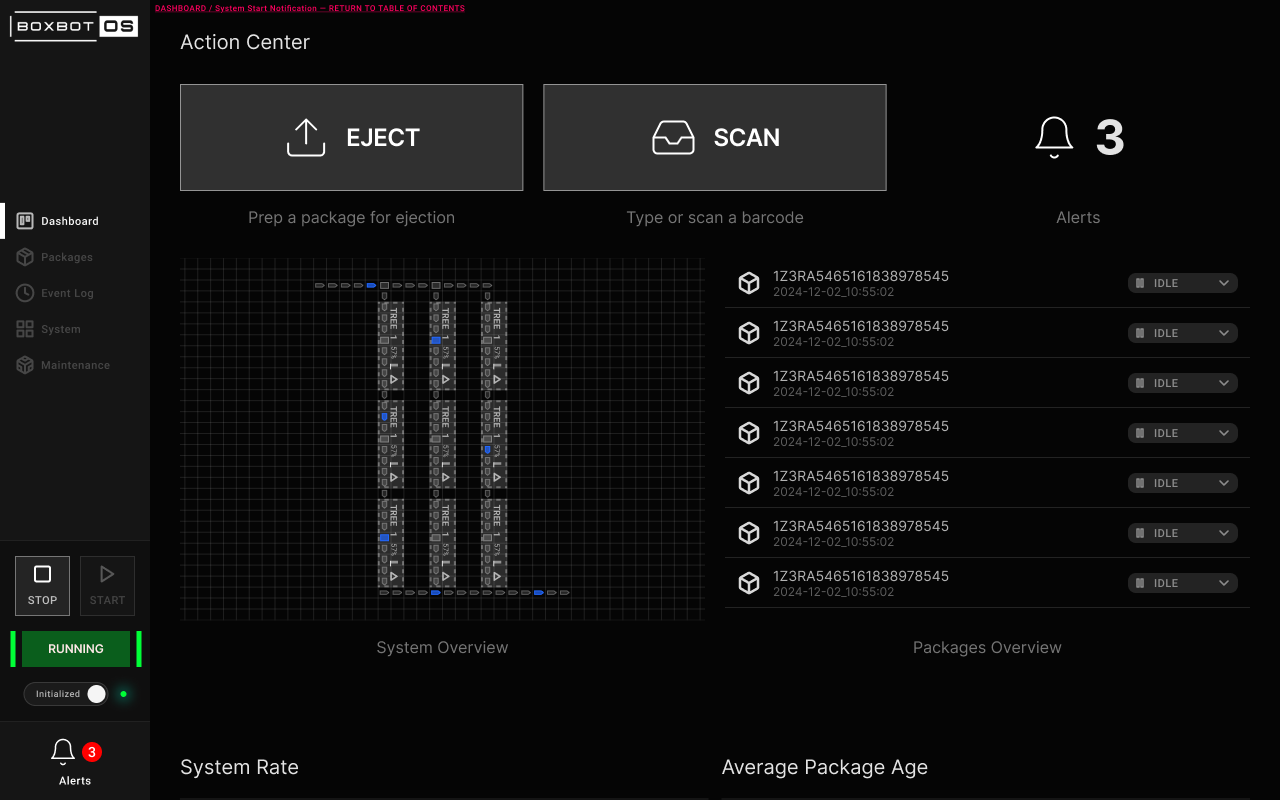Click the first package's box icon
The image size is (1280, 800).
click(749, 283)
